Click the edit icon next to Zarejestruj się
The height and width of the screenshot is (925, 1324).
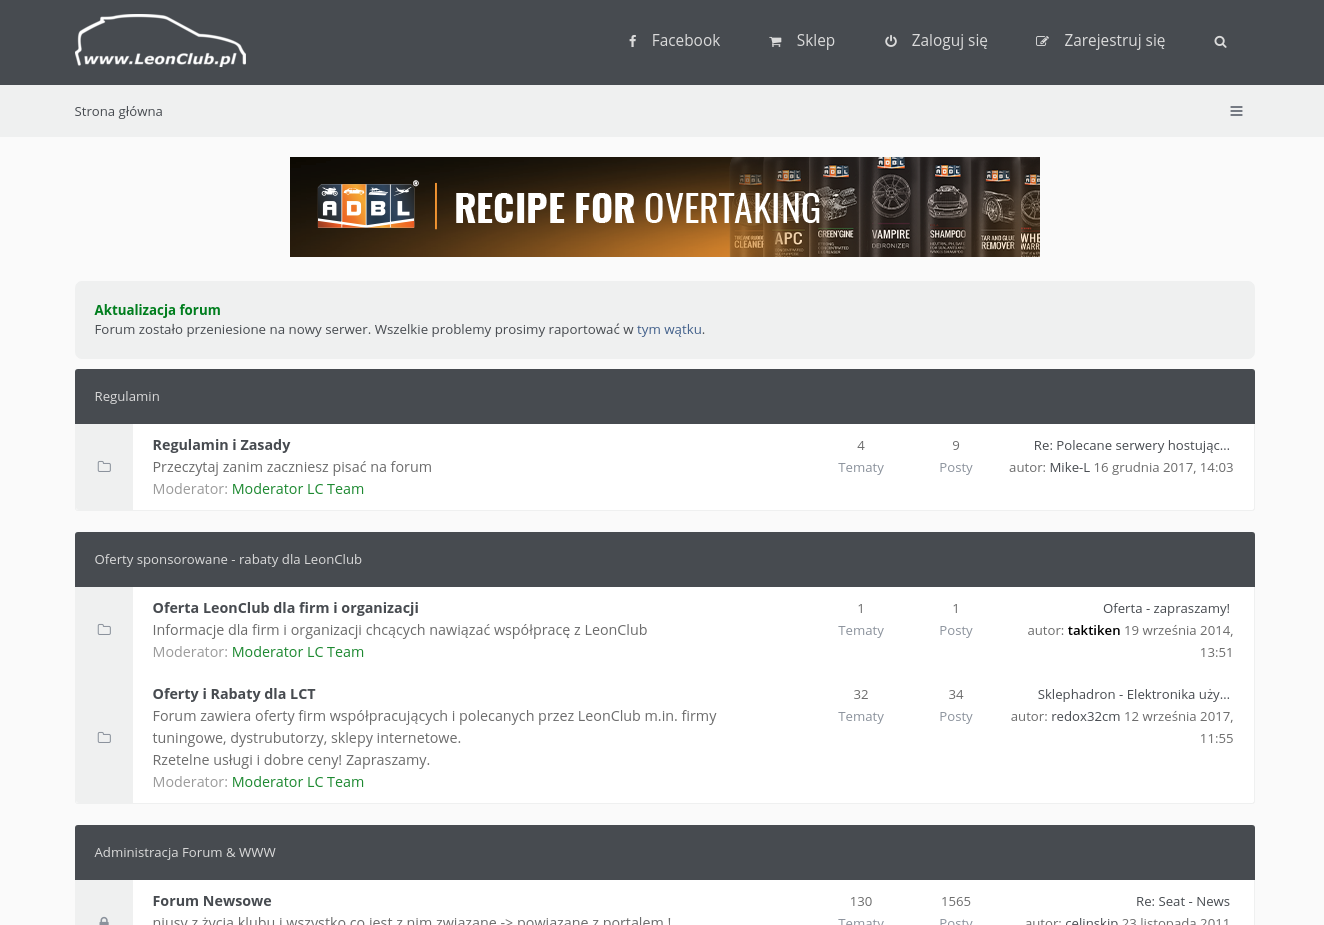(x=1042, y=41)
